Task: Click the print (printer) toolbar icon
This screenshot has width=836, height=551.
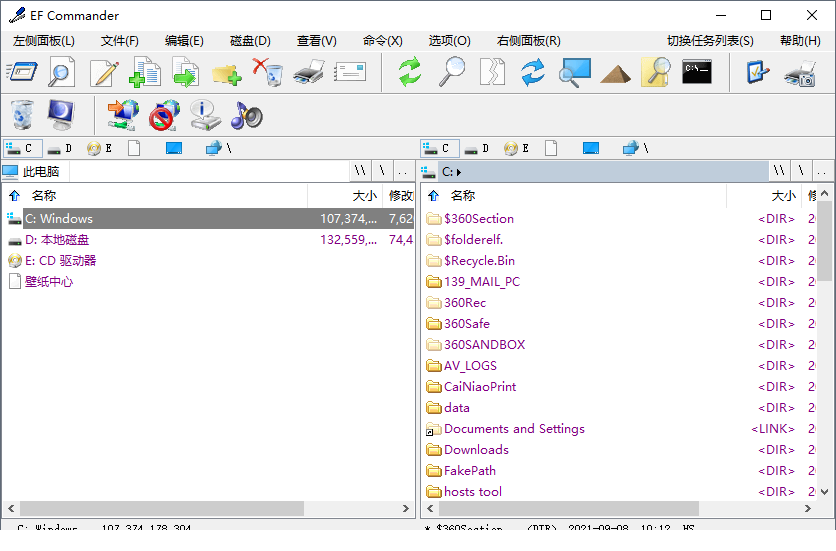Action: coord(309,72)
